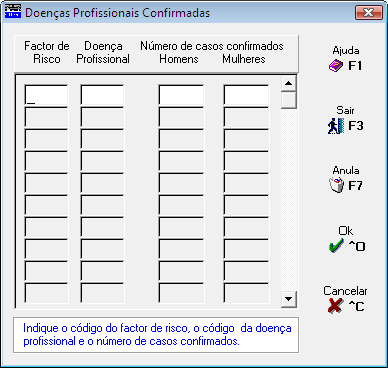Click the F7 shortcut text
This screenshot has width=388, height=368.
pos(355,186)
